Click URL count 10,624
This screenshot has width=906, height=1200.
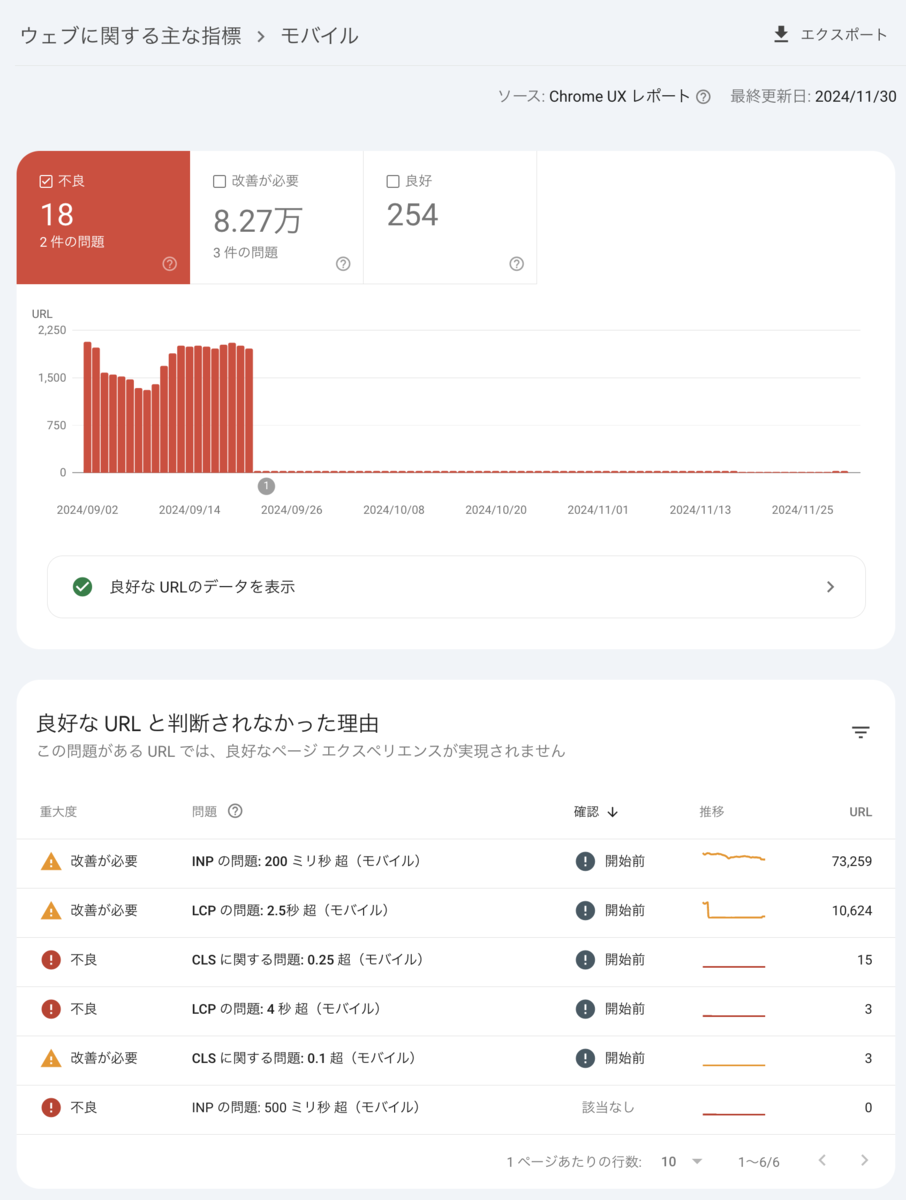[x=852, y=910]
